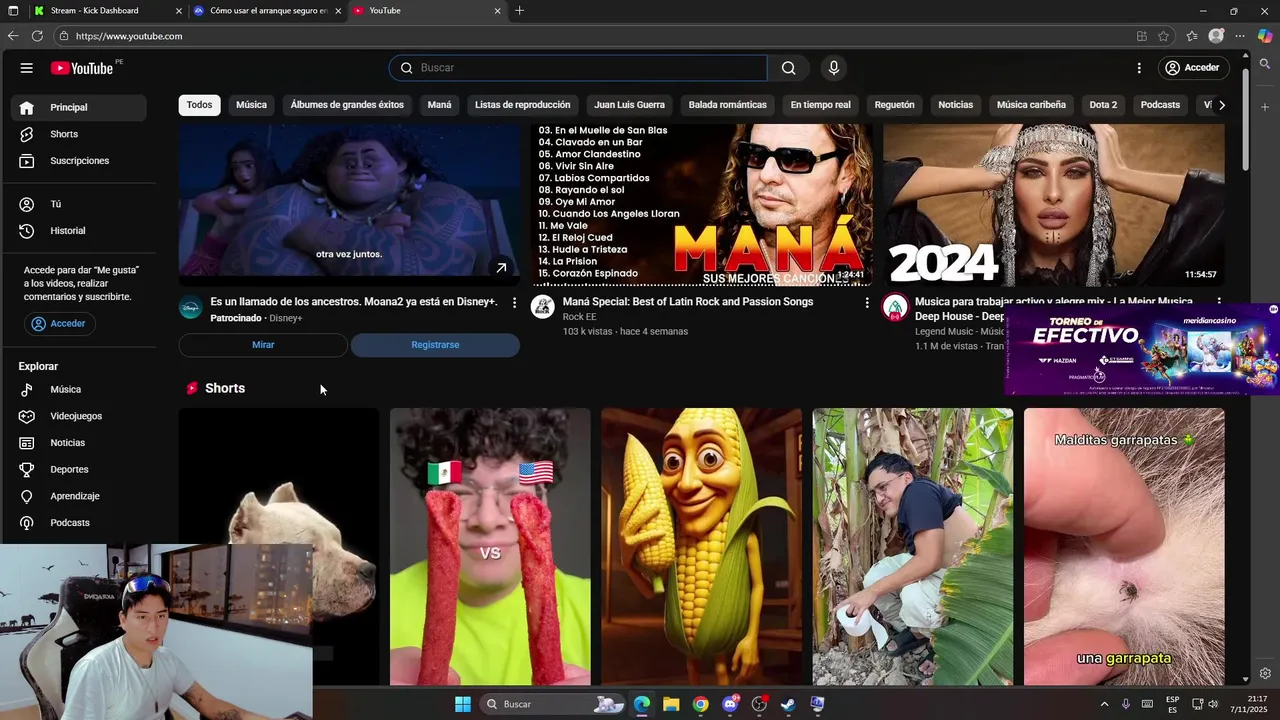Show more filter chips with right arrow
1280x720 pixels.
1221,105
